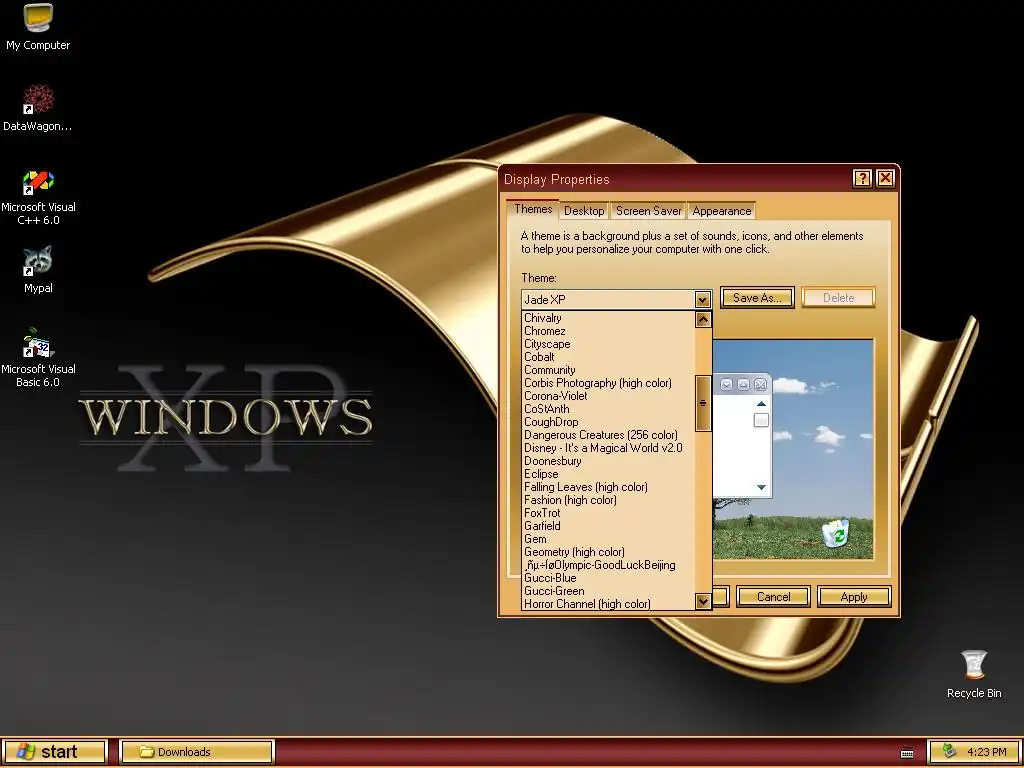Select Microsoft Visual Basic 6.0 shortcut

(x=38, y=358)
